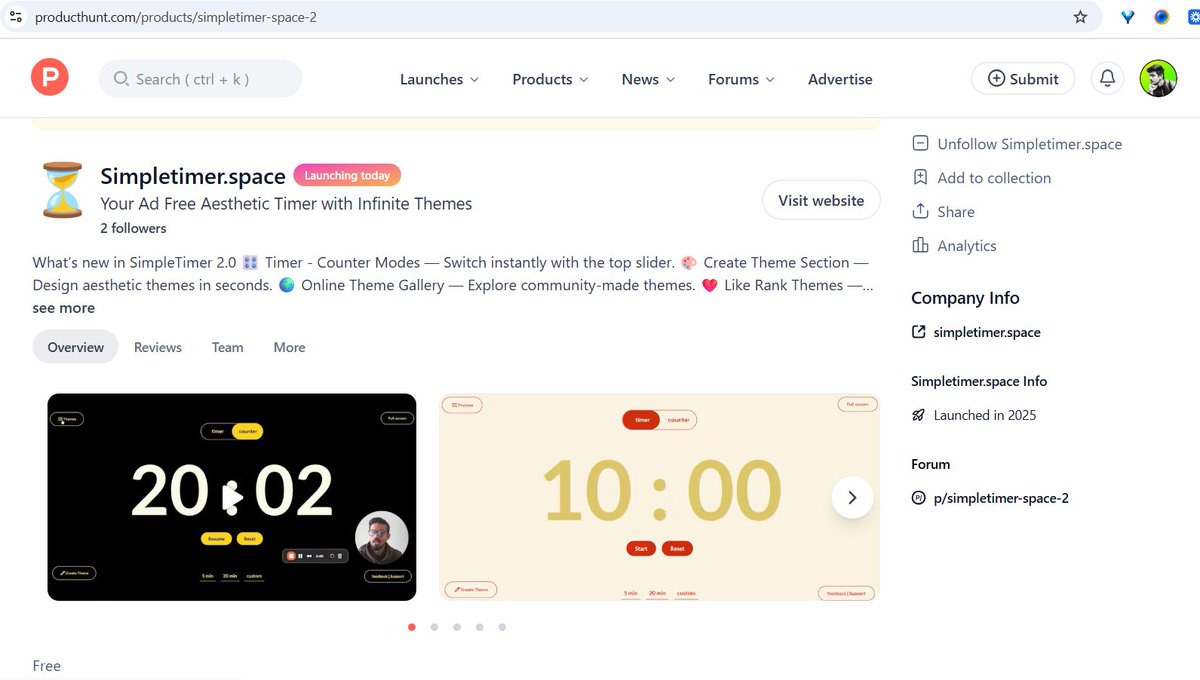
Task: Expand description with see more
Action: coord(63,308)
